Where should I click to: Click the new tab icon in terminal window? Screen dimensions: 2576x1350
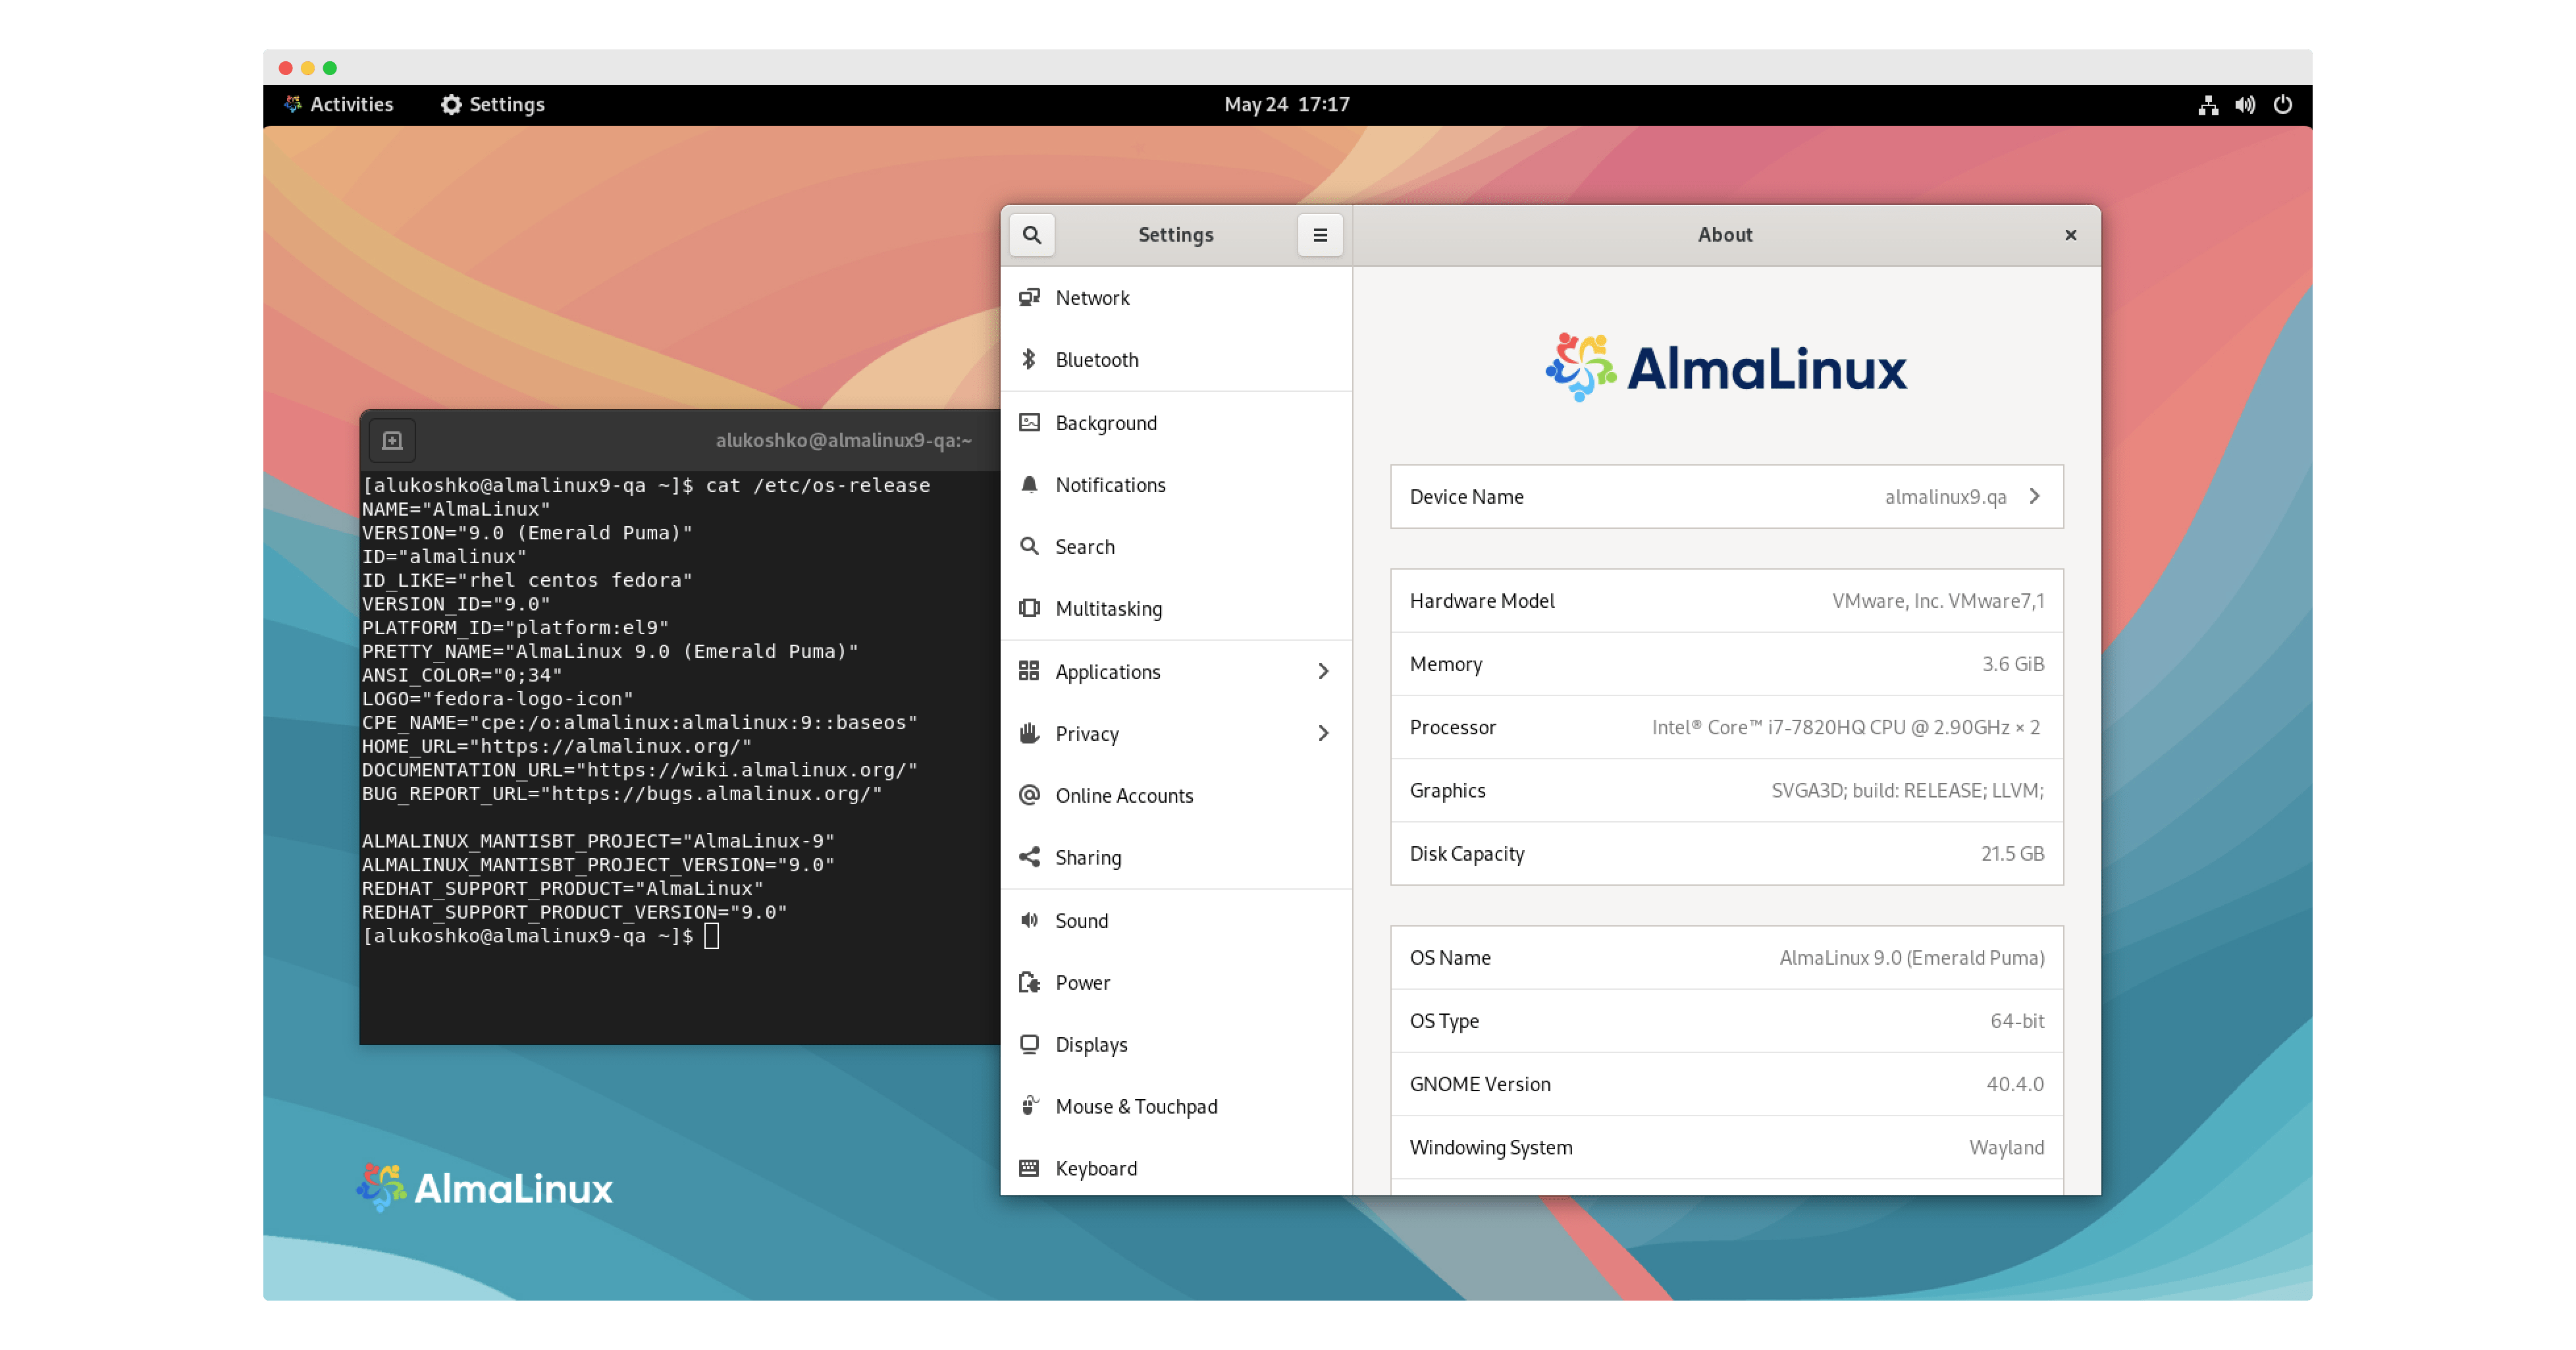click(392, 440)
